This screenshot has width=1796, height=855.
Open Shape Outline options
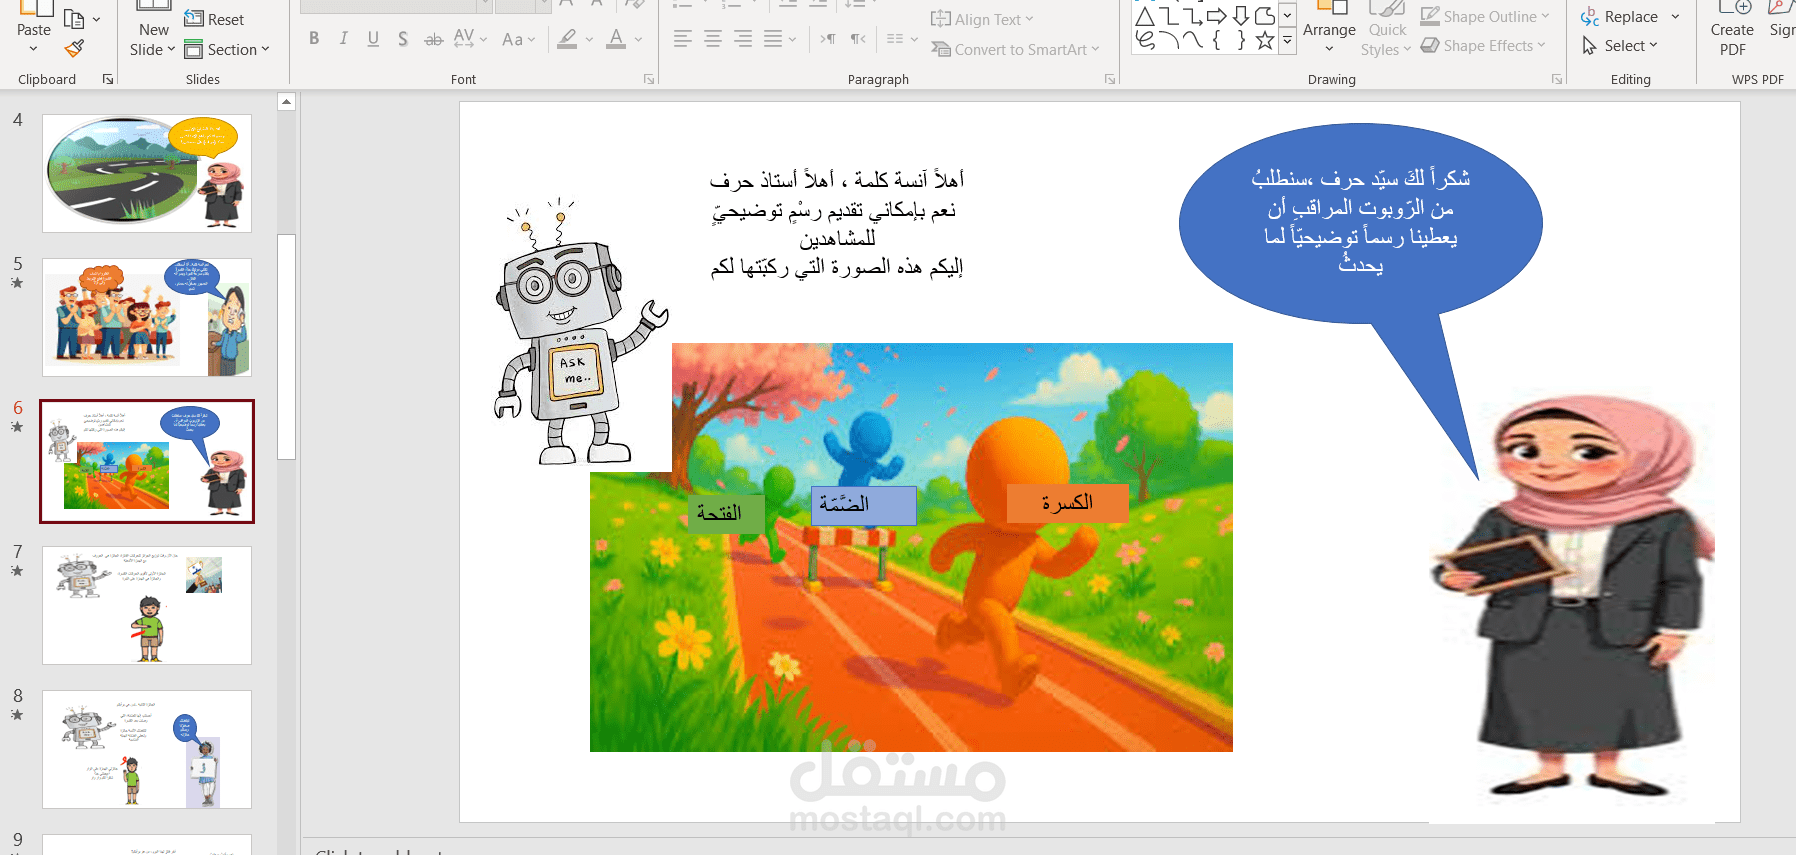pos(1485,16)
